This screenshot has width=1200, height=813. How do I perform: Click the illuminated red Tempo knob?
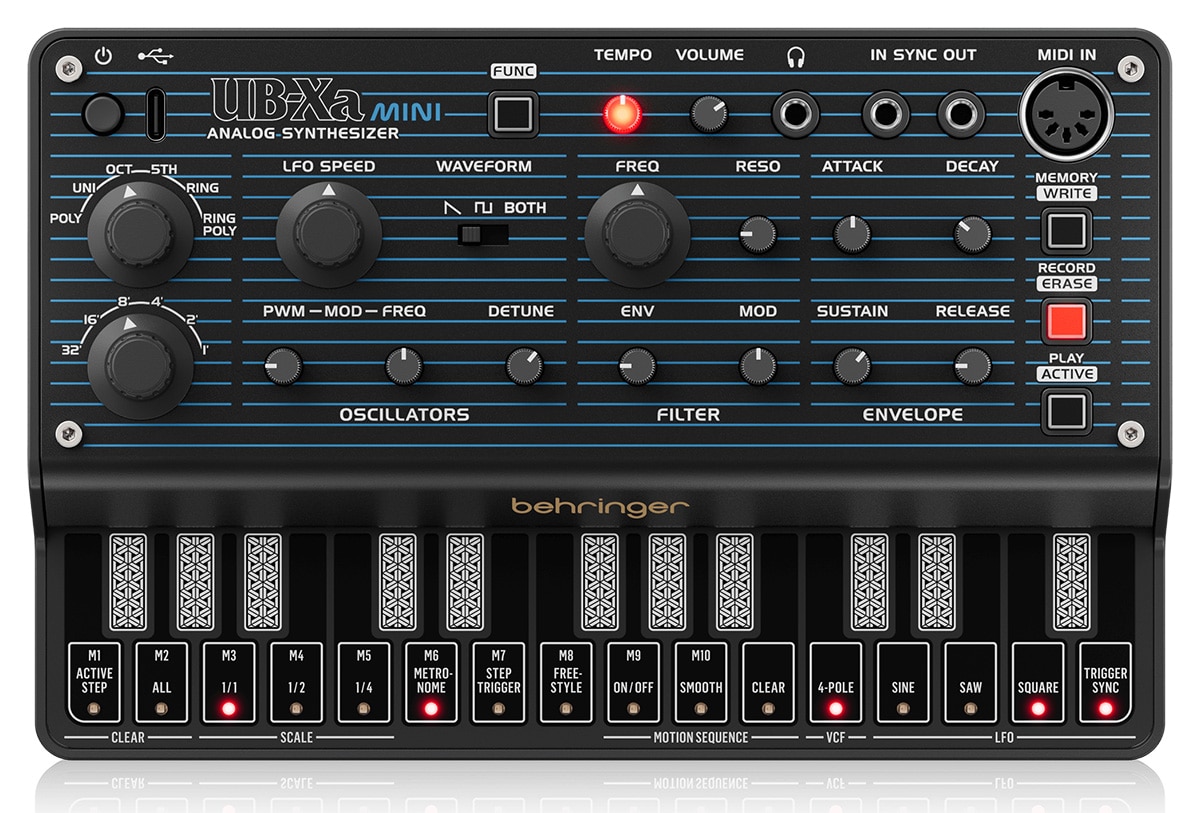pyautogui.click(x=621, y=114)
